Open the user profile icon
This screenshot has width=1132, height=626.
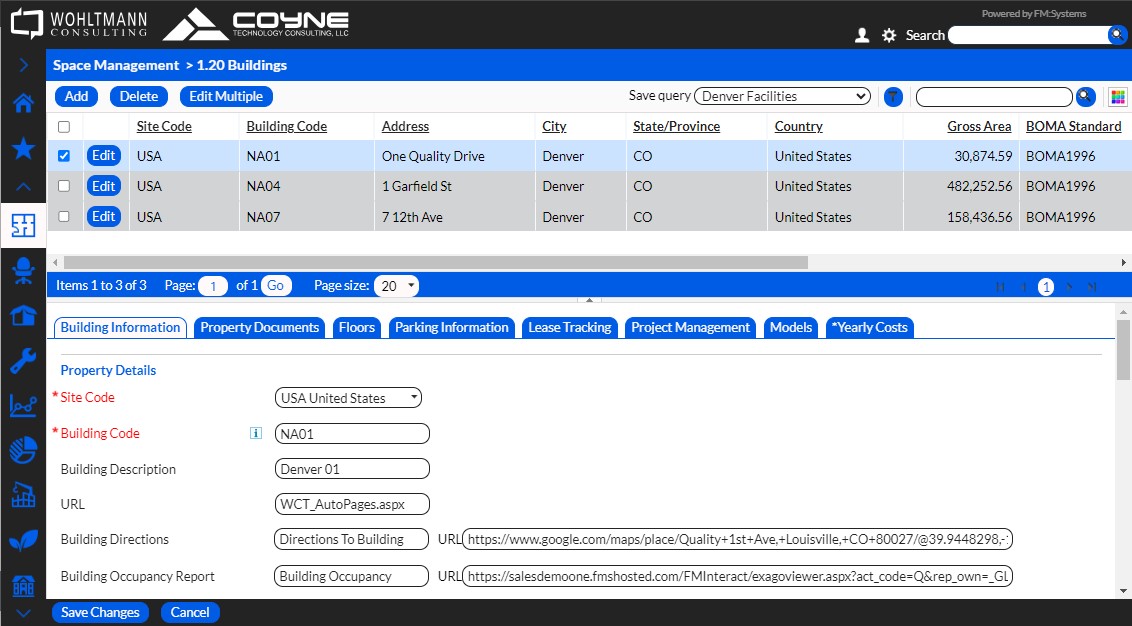pos(862,35)
